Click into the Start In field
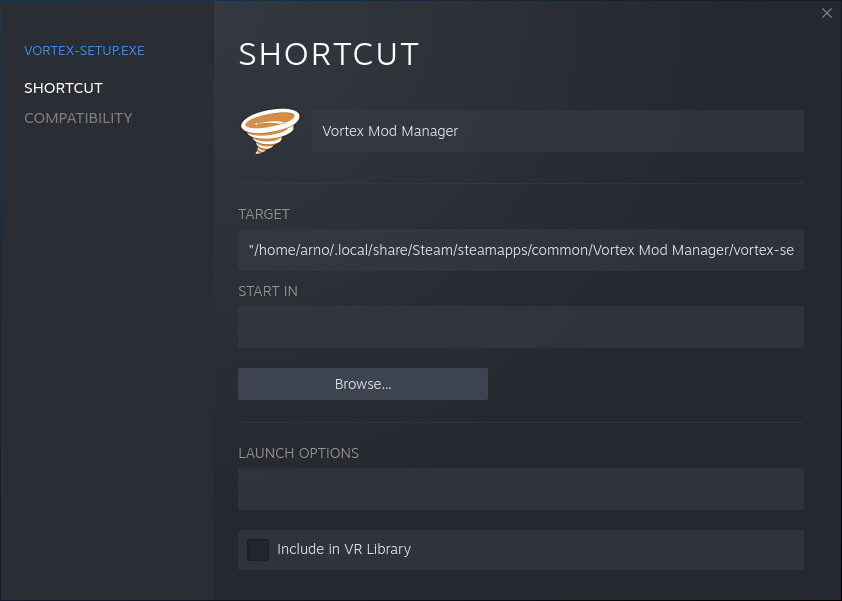 click(520, 327)
